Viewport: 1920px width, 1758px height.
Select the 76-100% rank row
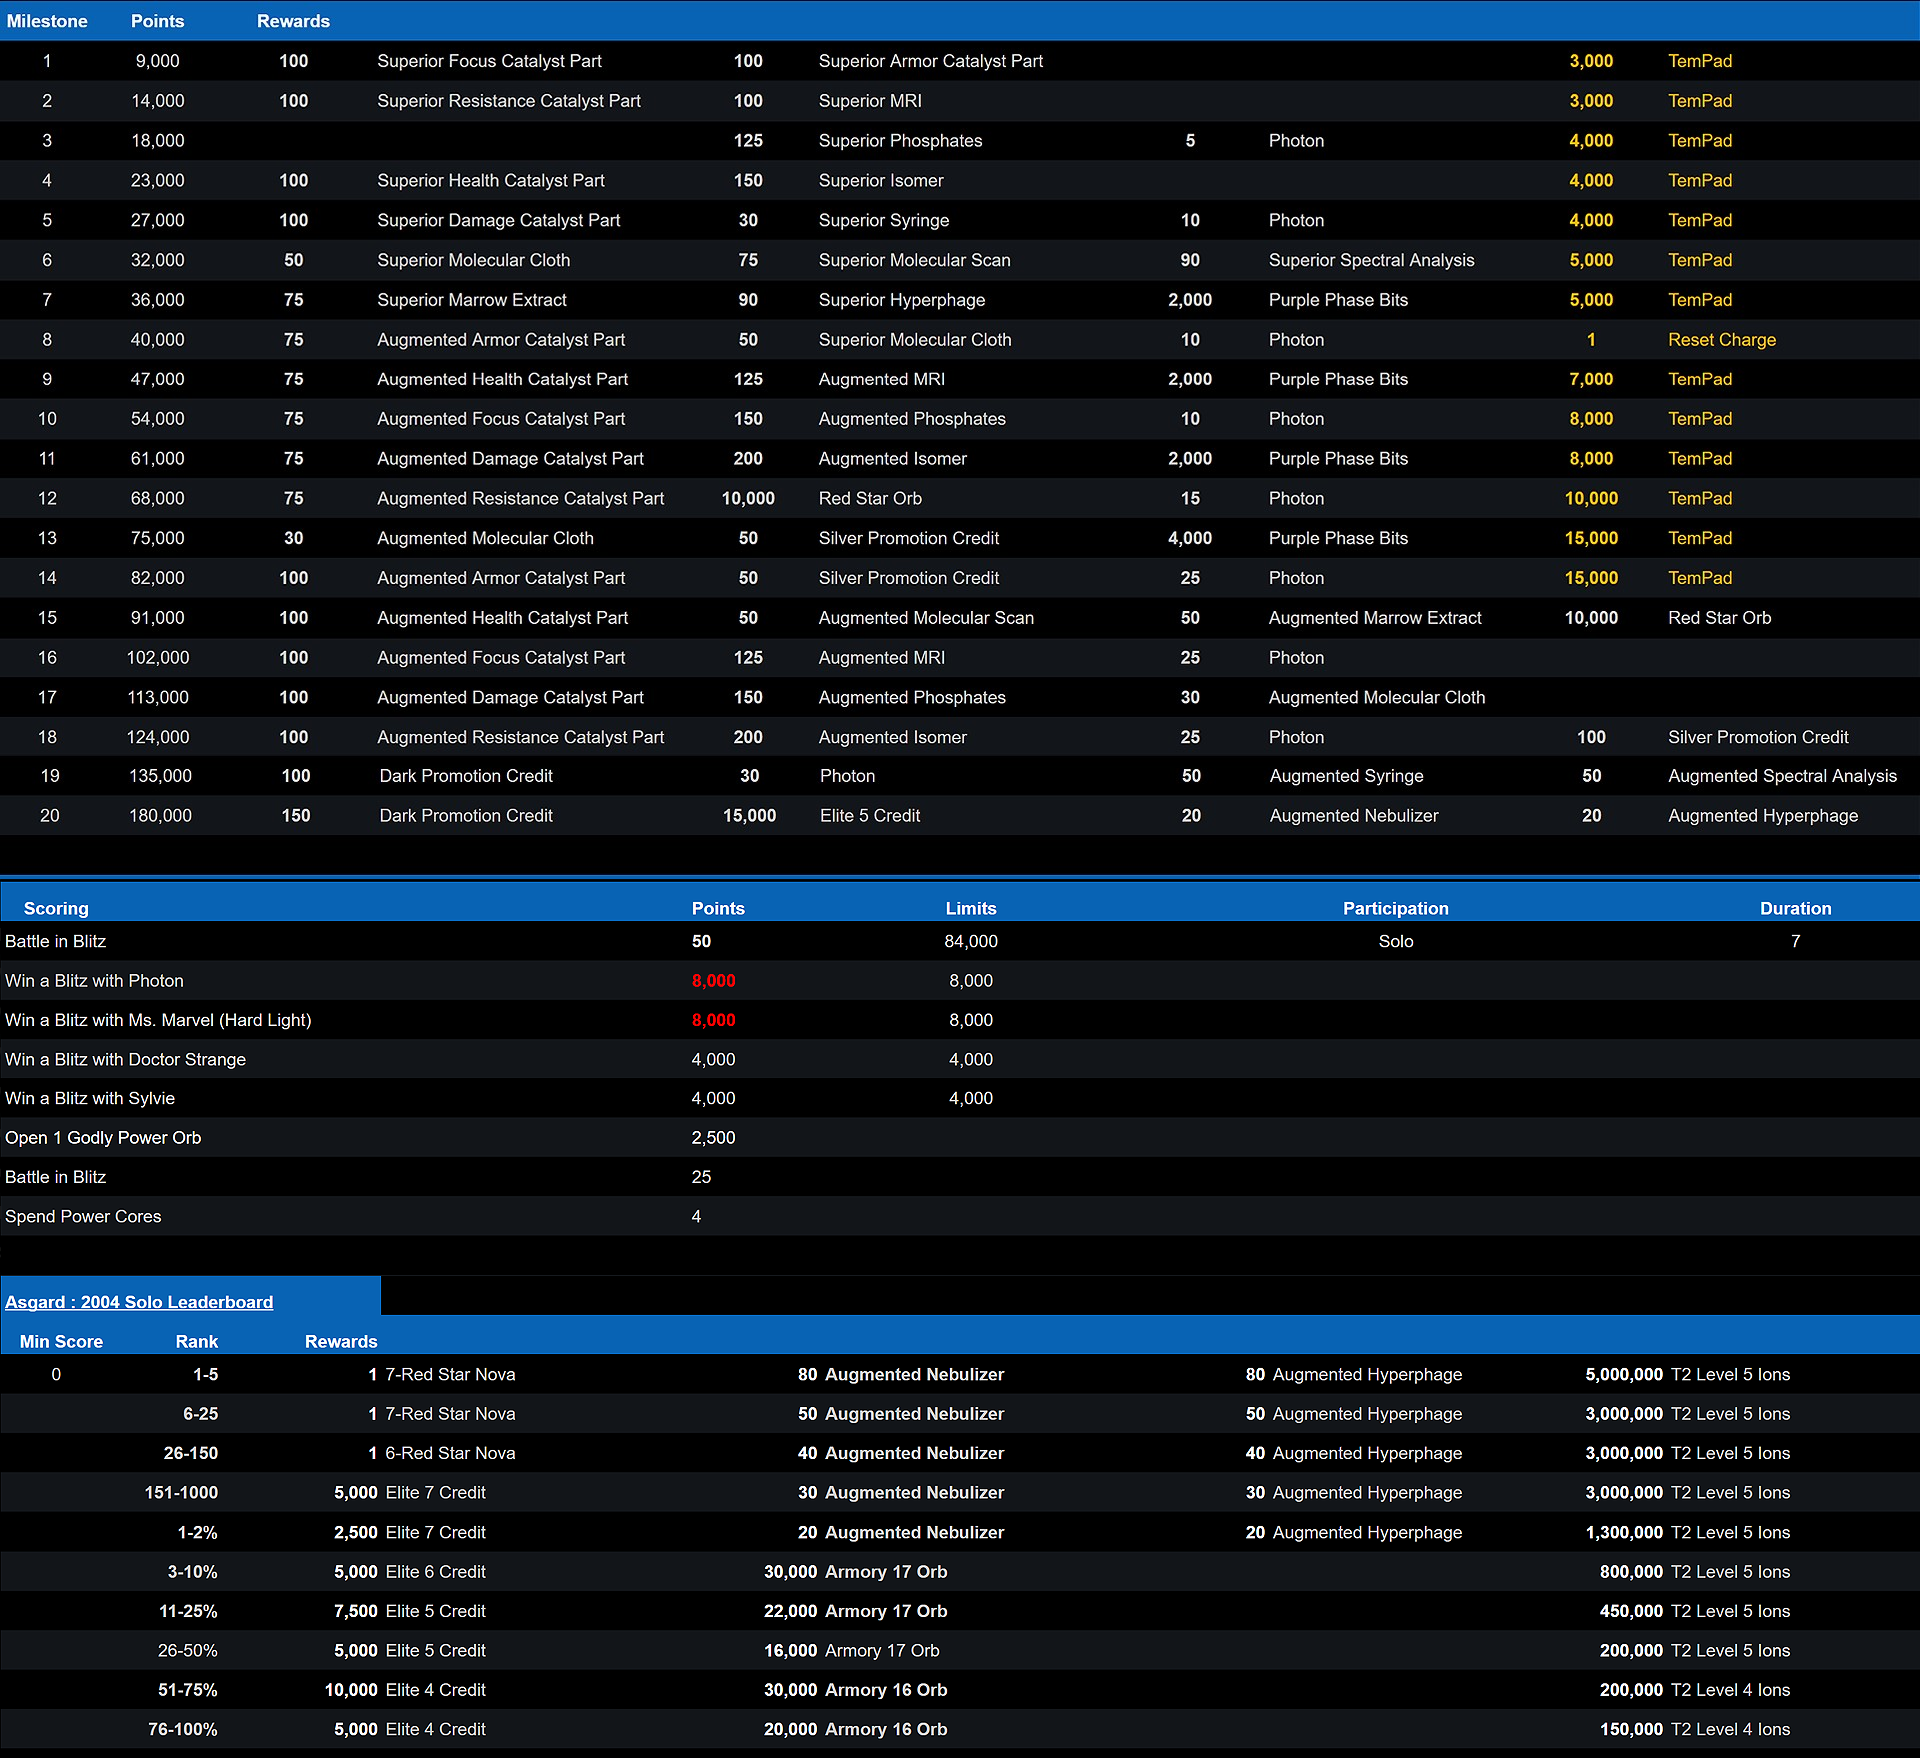(x=183, y=1729)
